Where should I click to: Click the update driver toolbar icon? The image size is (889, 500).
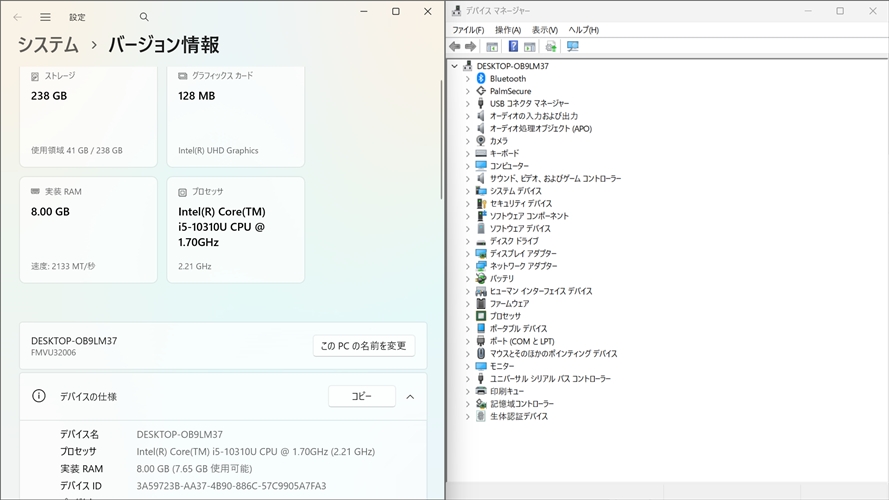tap(550, 47)
